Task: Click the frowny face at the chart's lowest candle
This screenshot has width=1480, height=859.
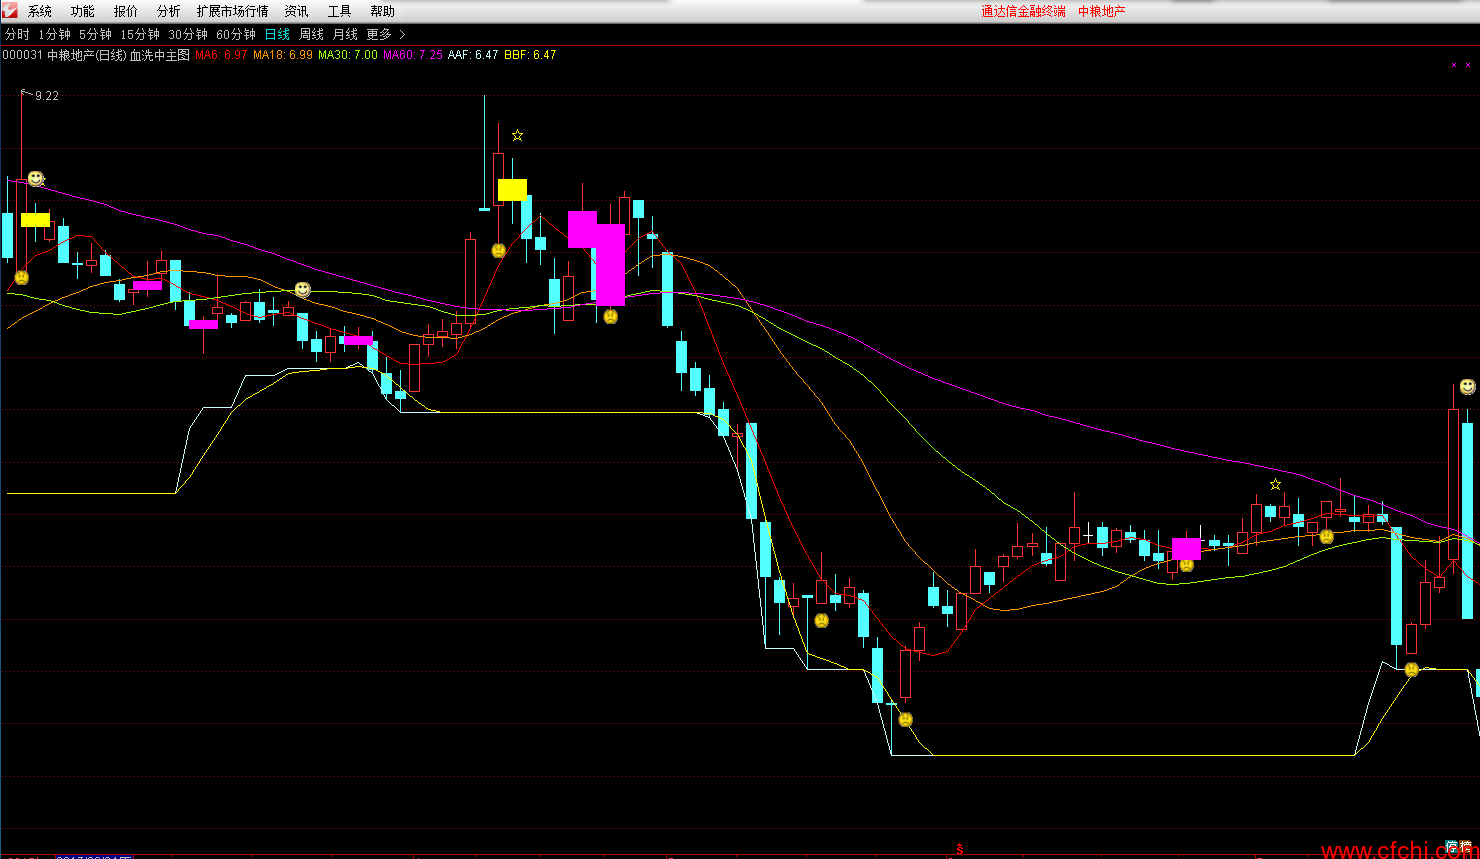Action: (905, 719)
